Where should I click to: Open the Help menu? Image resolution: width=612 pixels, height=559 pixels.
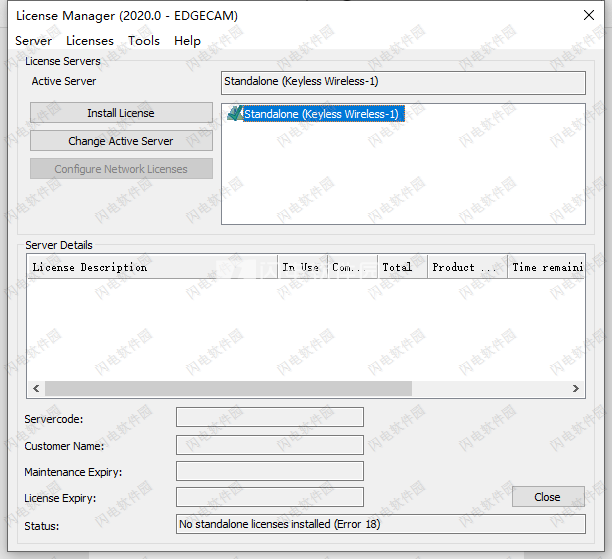pos(187,41)
